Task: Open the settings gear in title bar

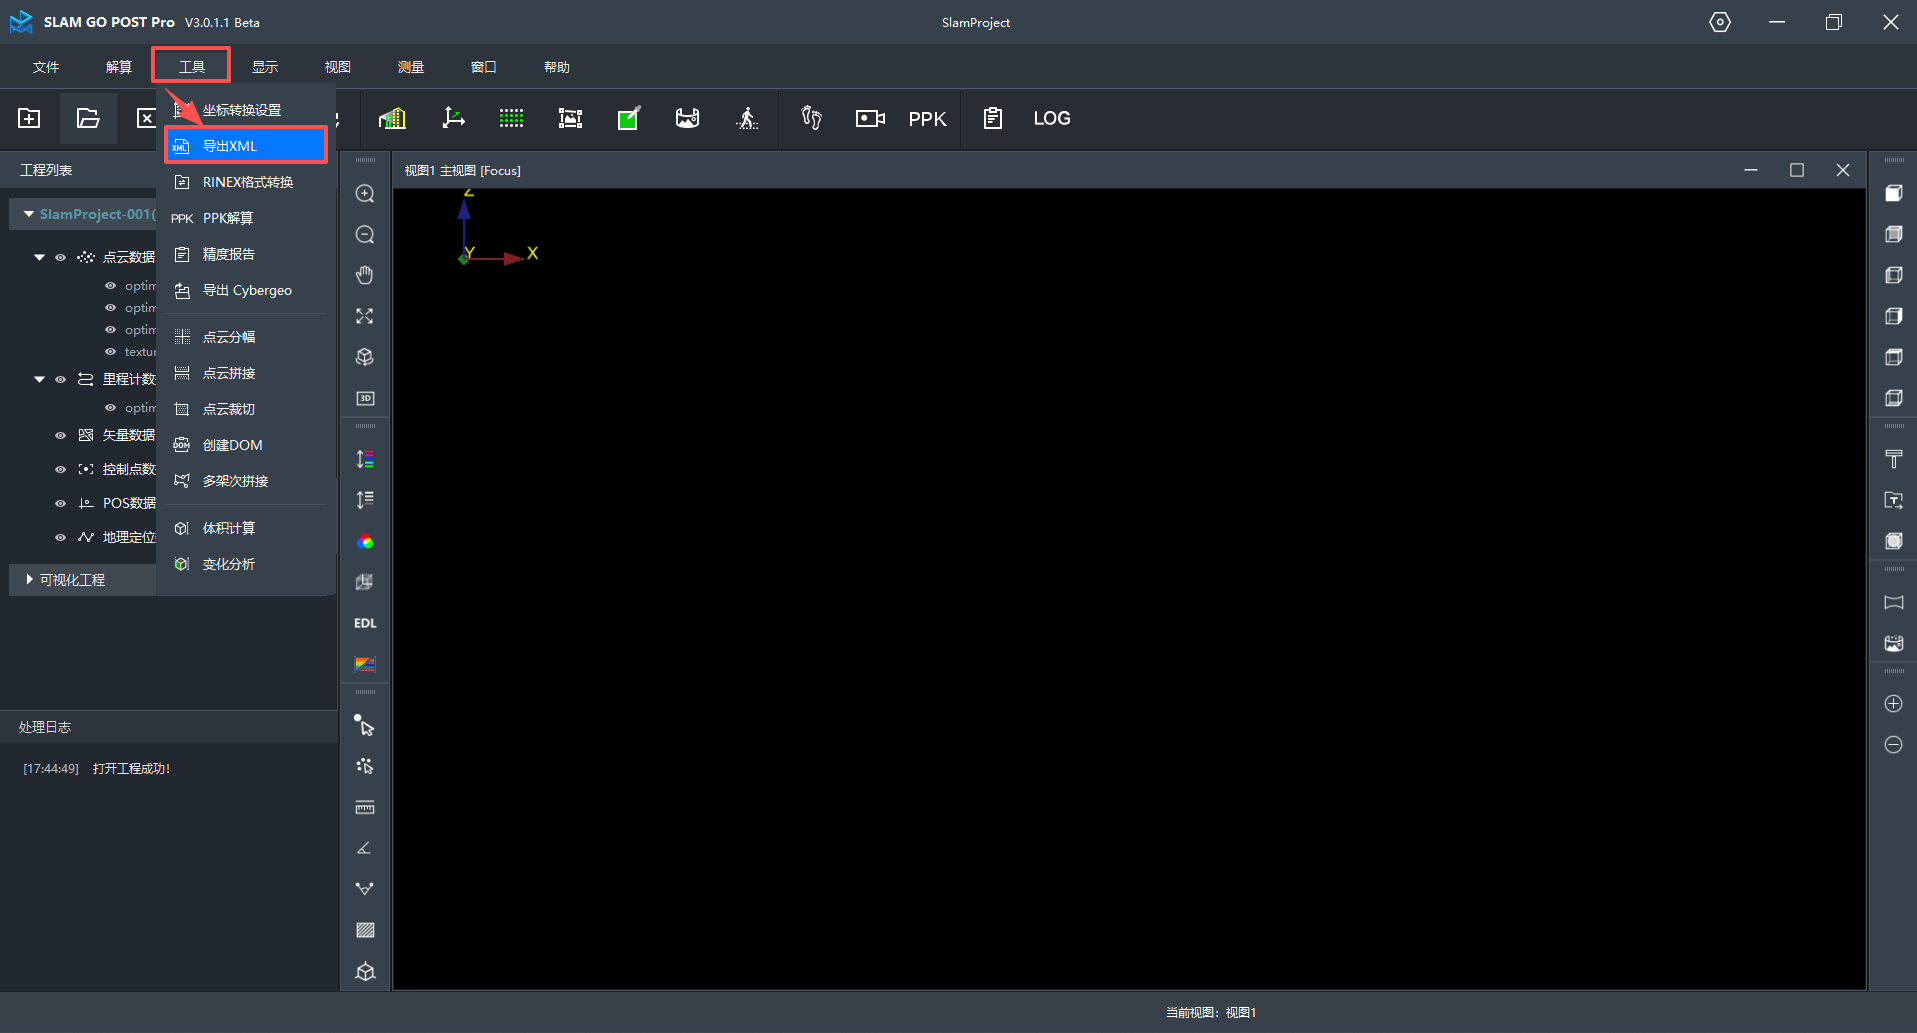Action: pyautogui.click(x=1720, y=22)
